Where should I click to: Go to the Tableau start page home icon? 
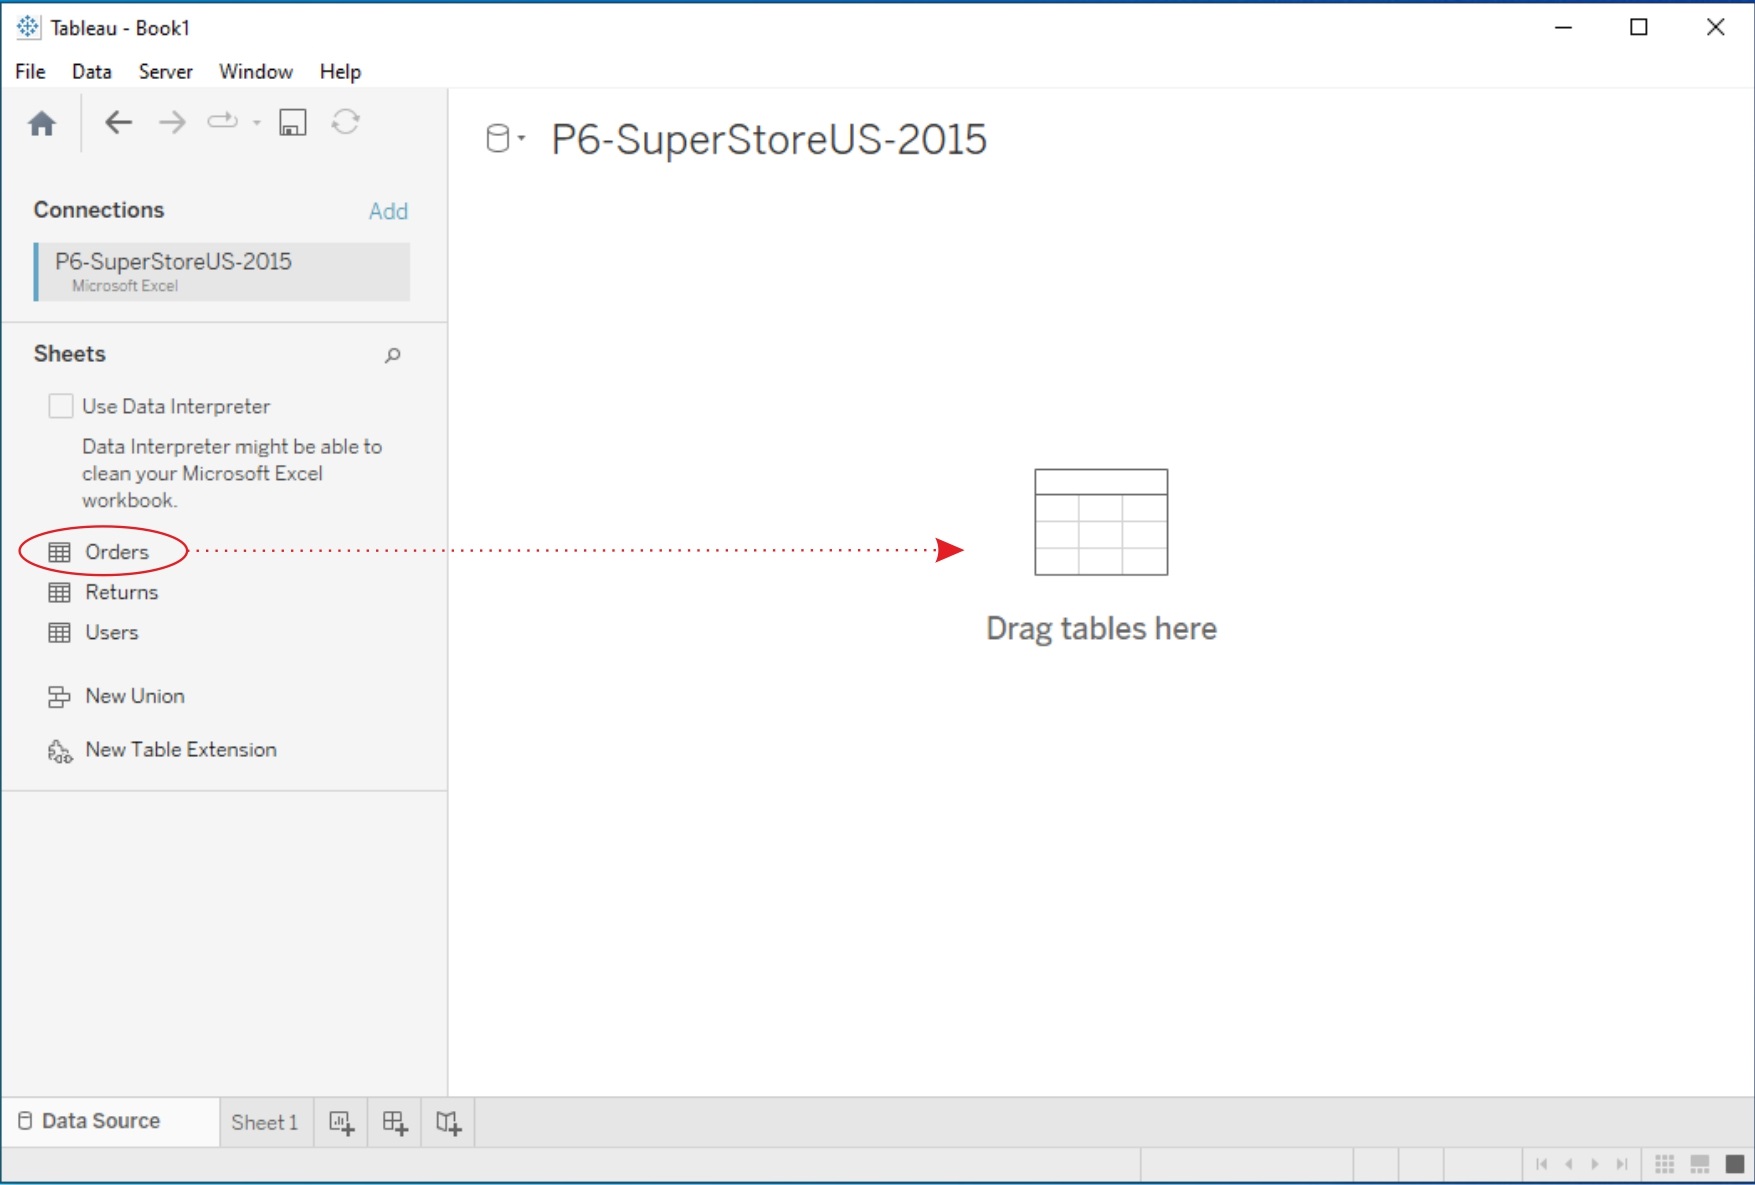pos(42,123)
